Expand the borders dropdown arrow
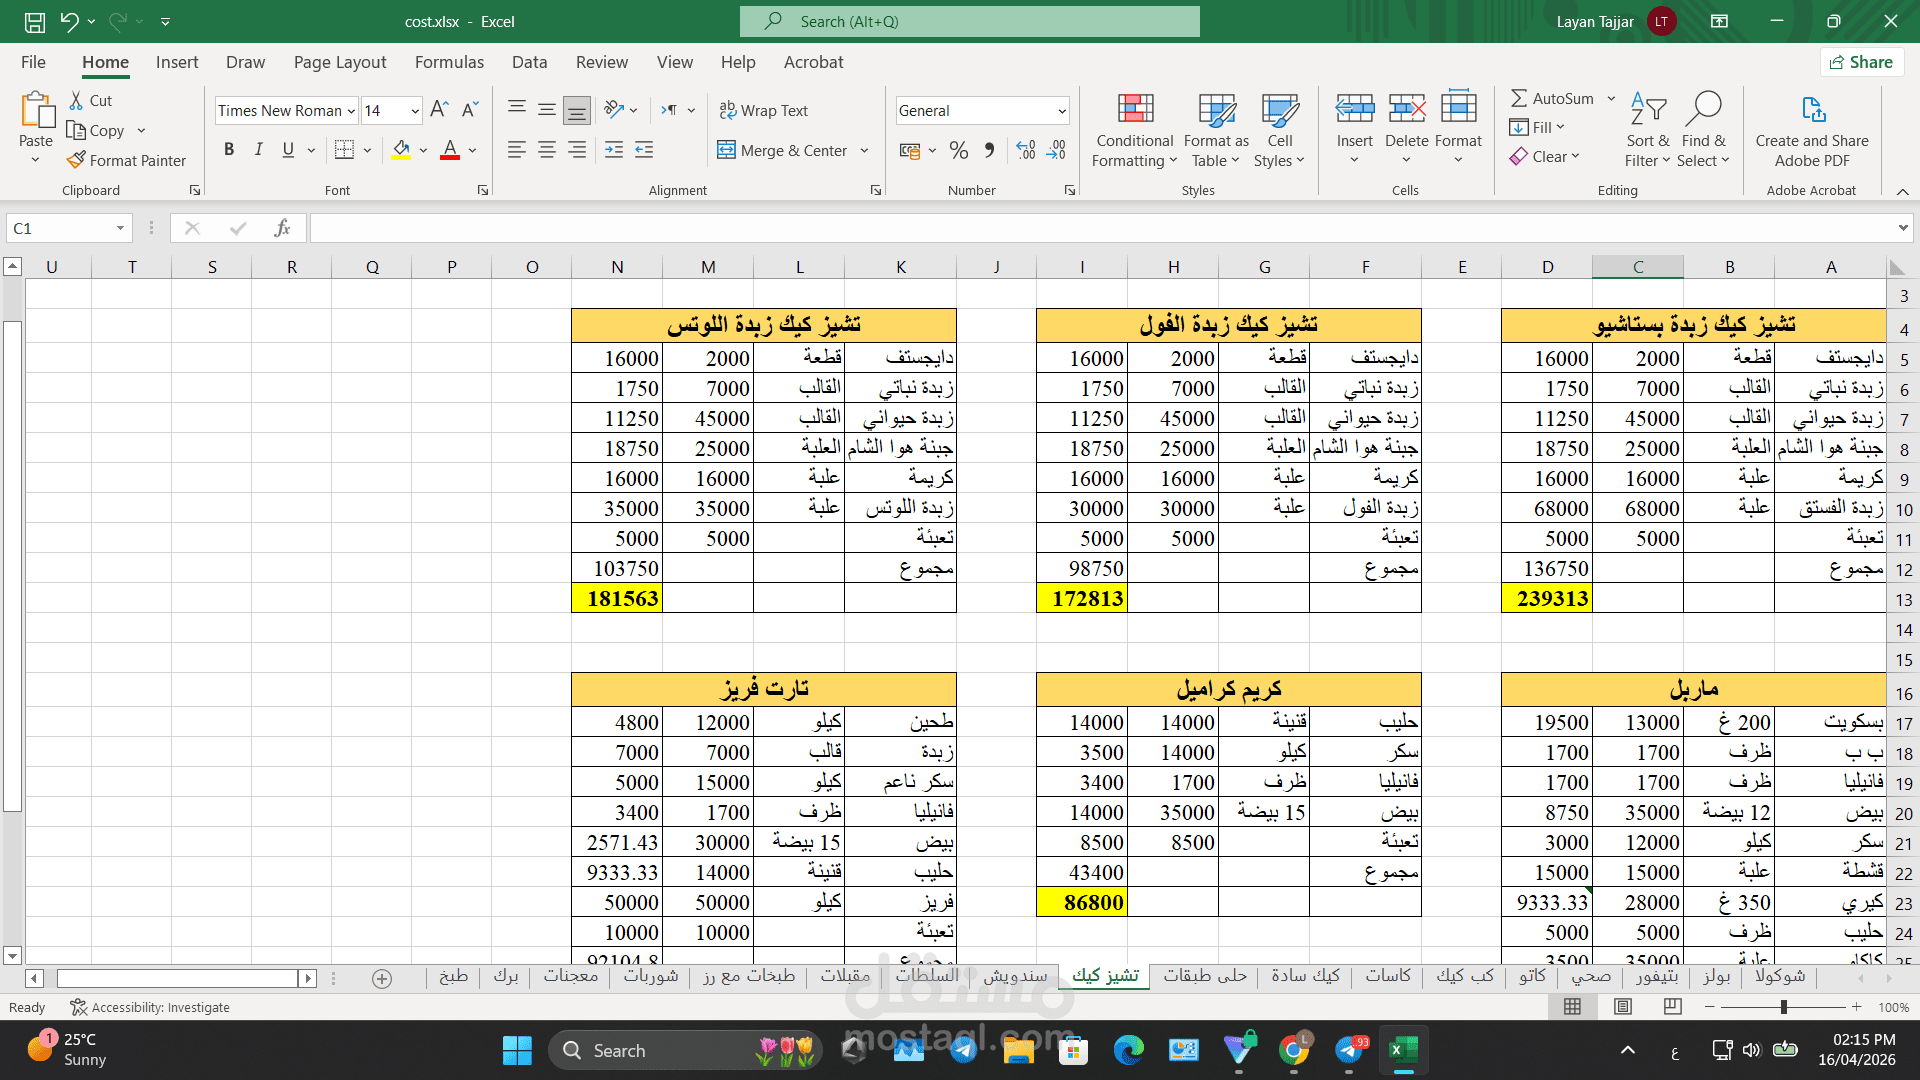Screen dimensions: 1920x1080 pyautogui.click(x=368, y=151)
